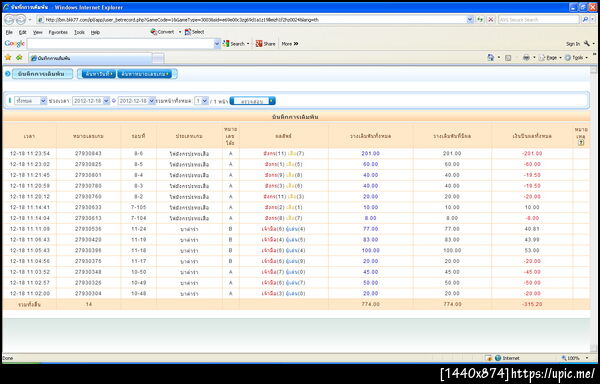Open the Help menu
Image resolution: width=600 pixels, height=384 pixels.
point(95,33)
